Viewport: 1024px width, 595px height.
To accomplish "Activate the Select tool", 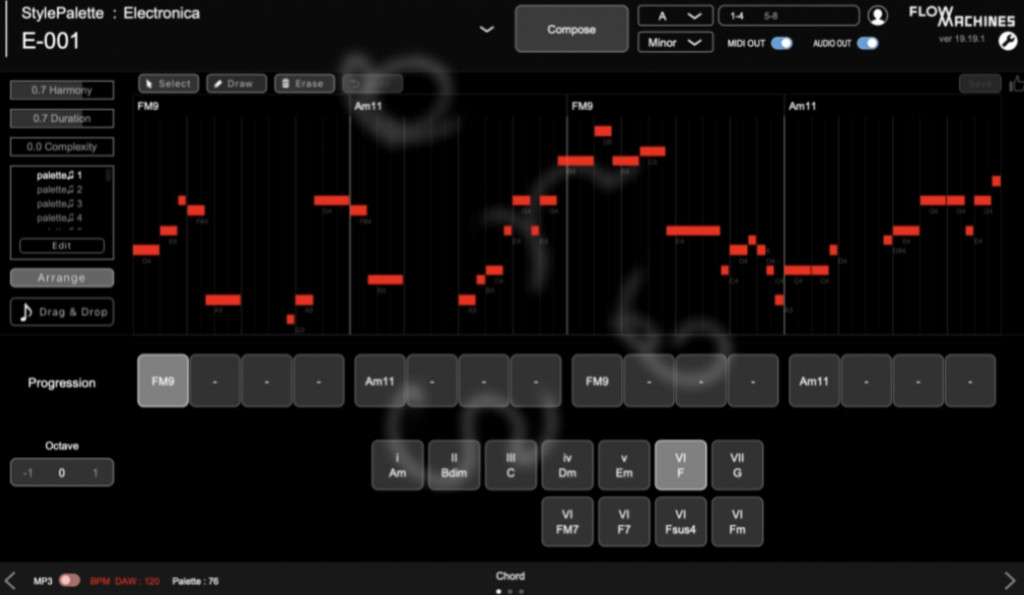I will [x=168, y=84].
